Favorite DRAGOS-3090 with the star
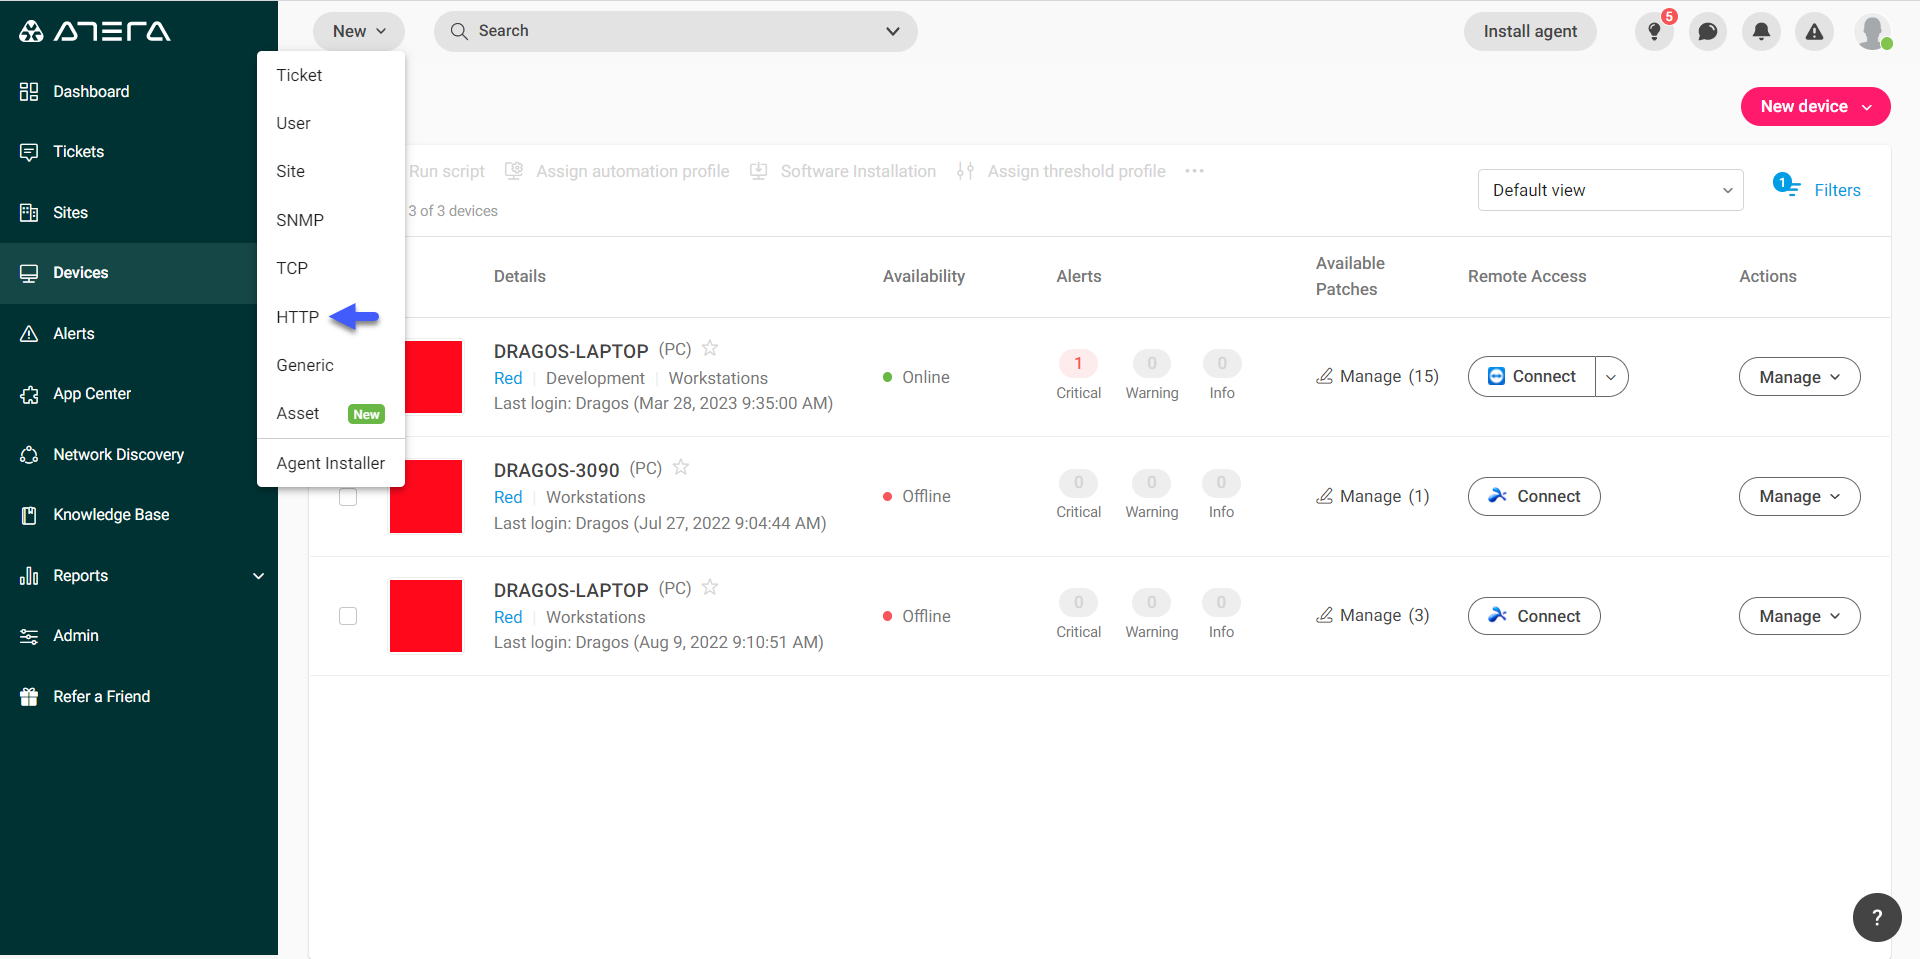The width and height of the screenshot is (1920, 959). pyautogui.click(x=681, y=467)
